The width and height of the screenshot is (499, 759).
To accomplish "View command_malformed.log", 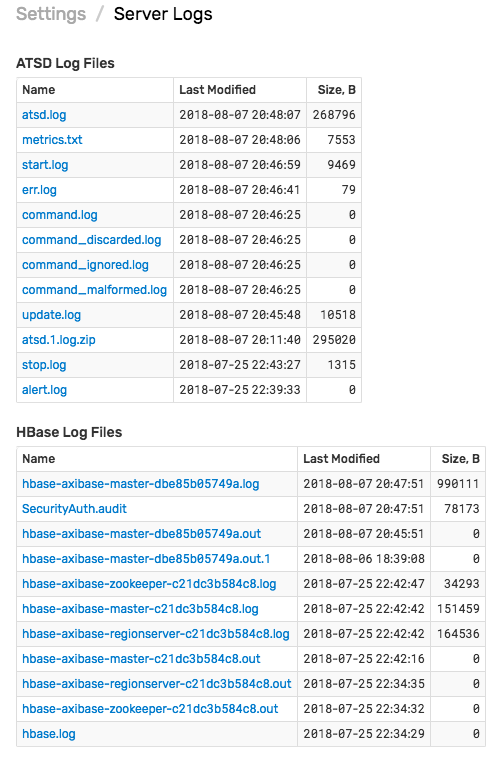I will pyautogui.click(x=94, y=290).
